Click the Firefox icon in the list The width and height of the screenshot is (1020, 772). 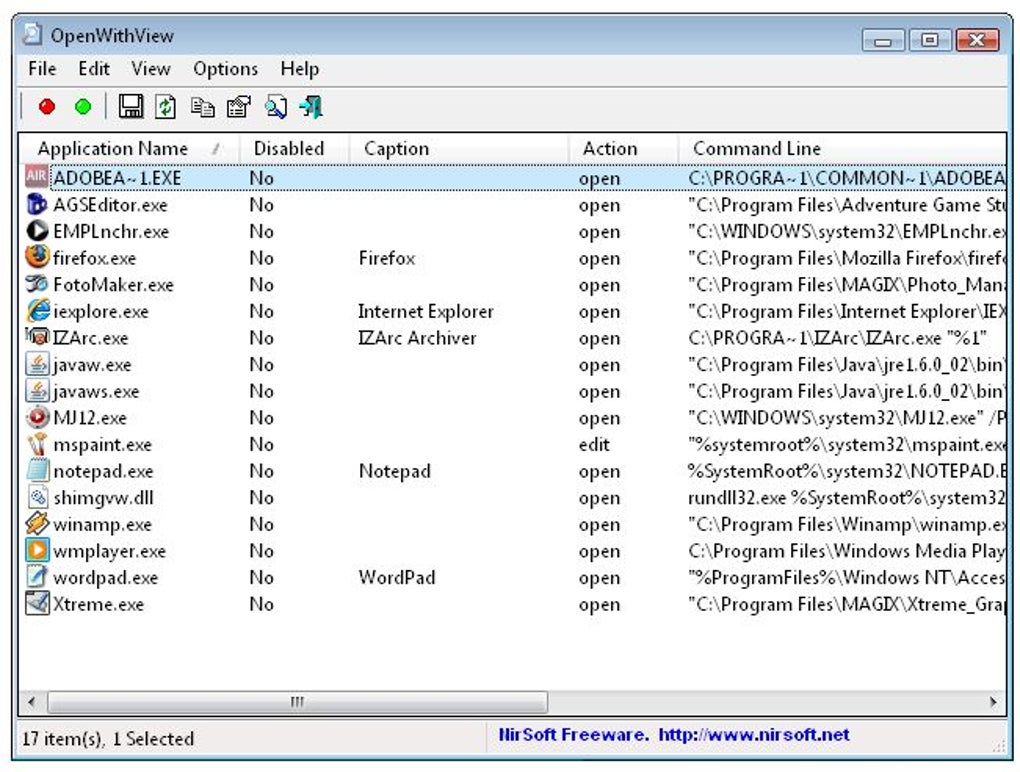37,257
